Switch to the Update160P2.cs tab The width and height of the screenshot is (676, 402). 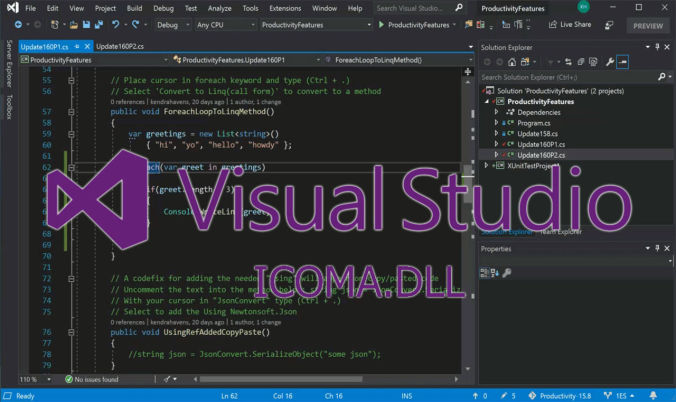tap(120, 46)
